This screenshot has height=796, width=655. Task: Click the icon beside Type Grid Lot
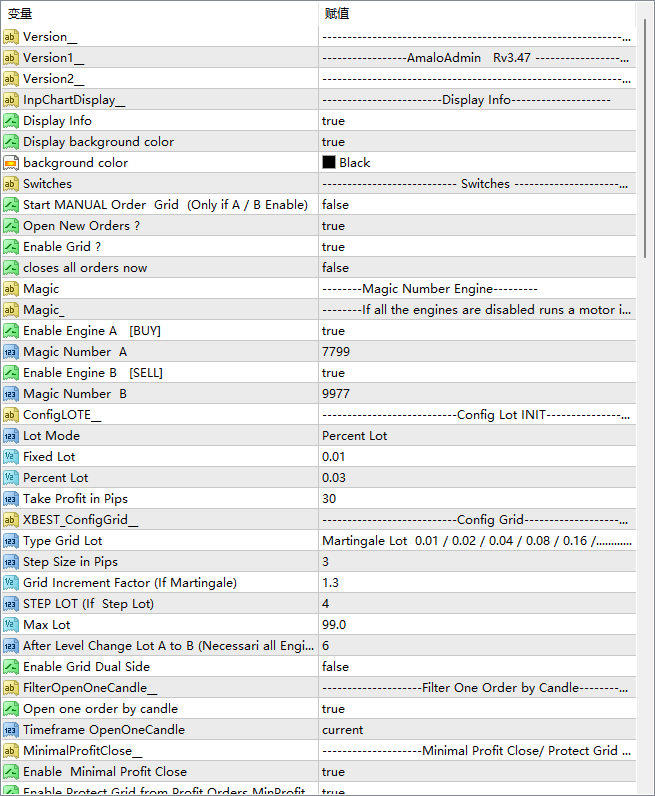tap(11, 541)
